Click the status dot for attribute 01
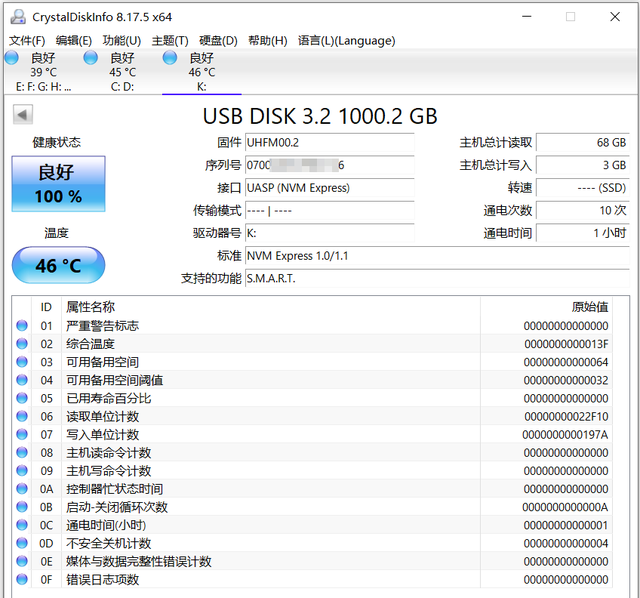Viewport: 640px width, 598px height. 22,326
